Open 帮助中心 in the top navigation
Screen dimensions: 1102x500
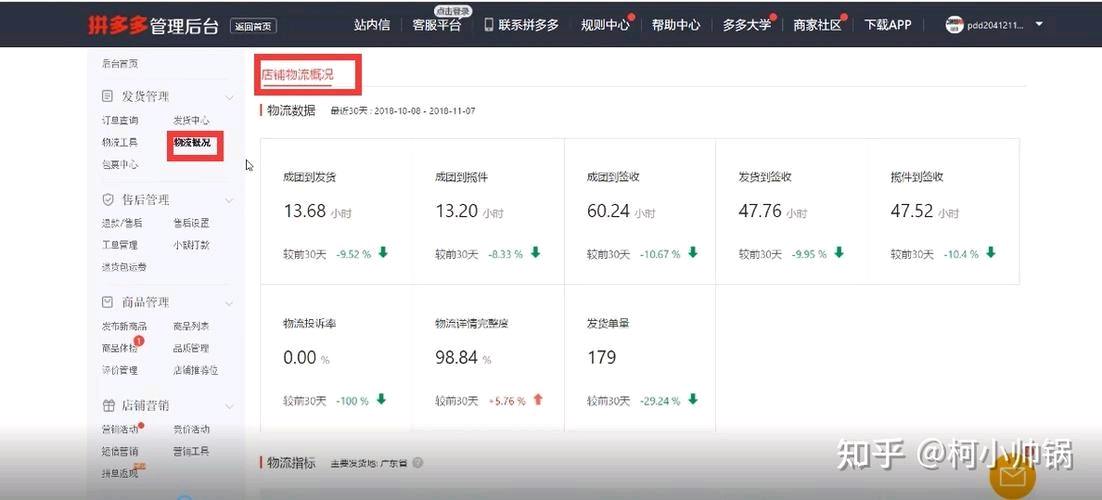(676, 25)
